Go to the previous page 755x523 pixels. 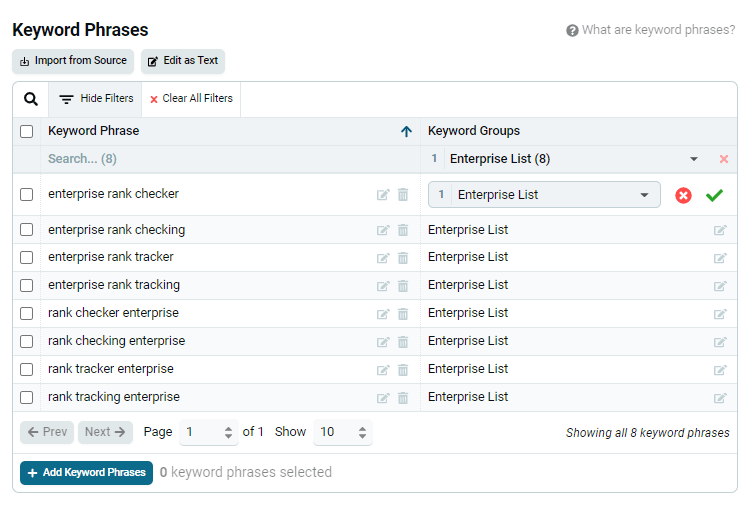coord(47,432)
